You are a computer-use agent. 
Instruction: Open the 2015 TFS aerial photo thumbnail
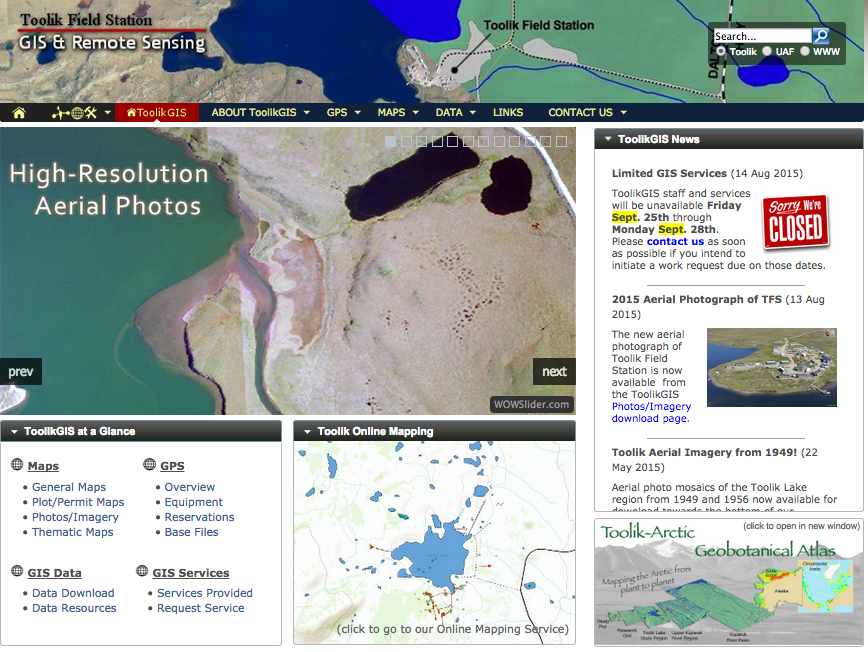tap(772, 368)
